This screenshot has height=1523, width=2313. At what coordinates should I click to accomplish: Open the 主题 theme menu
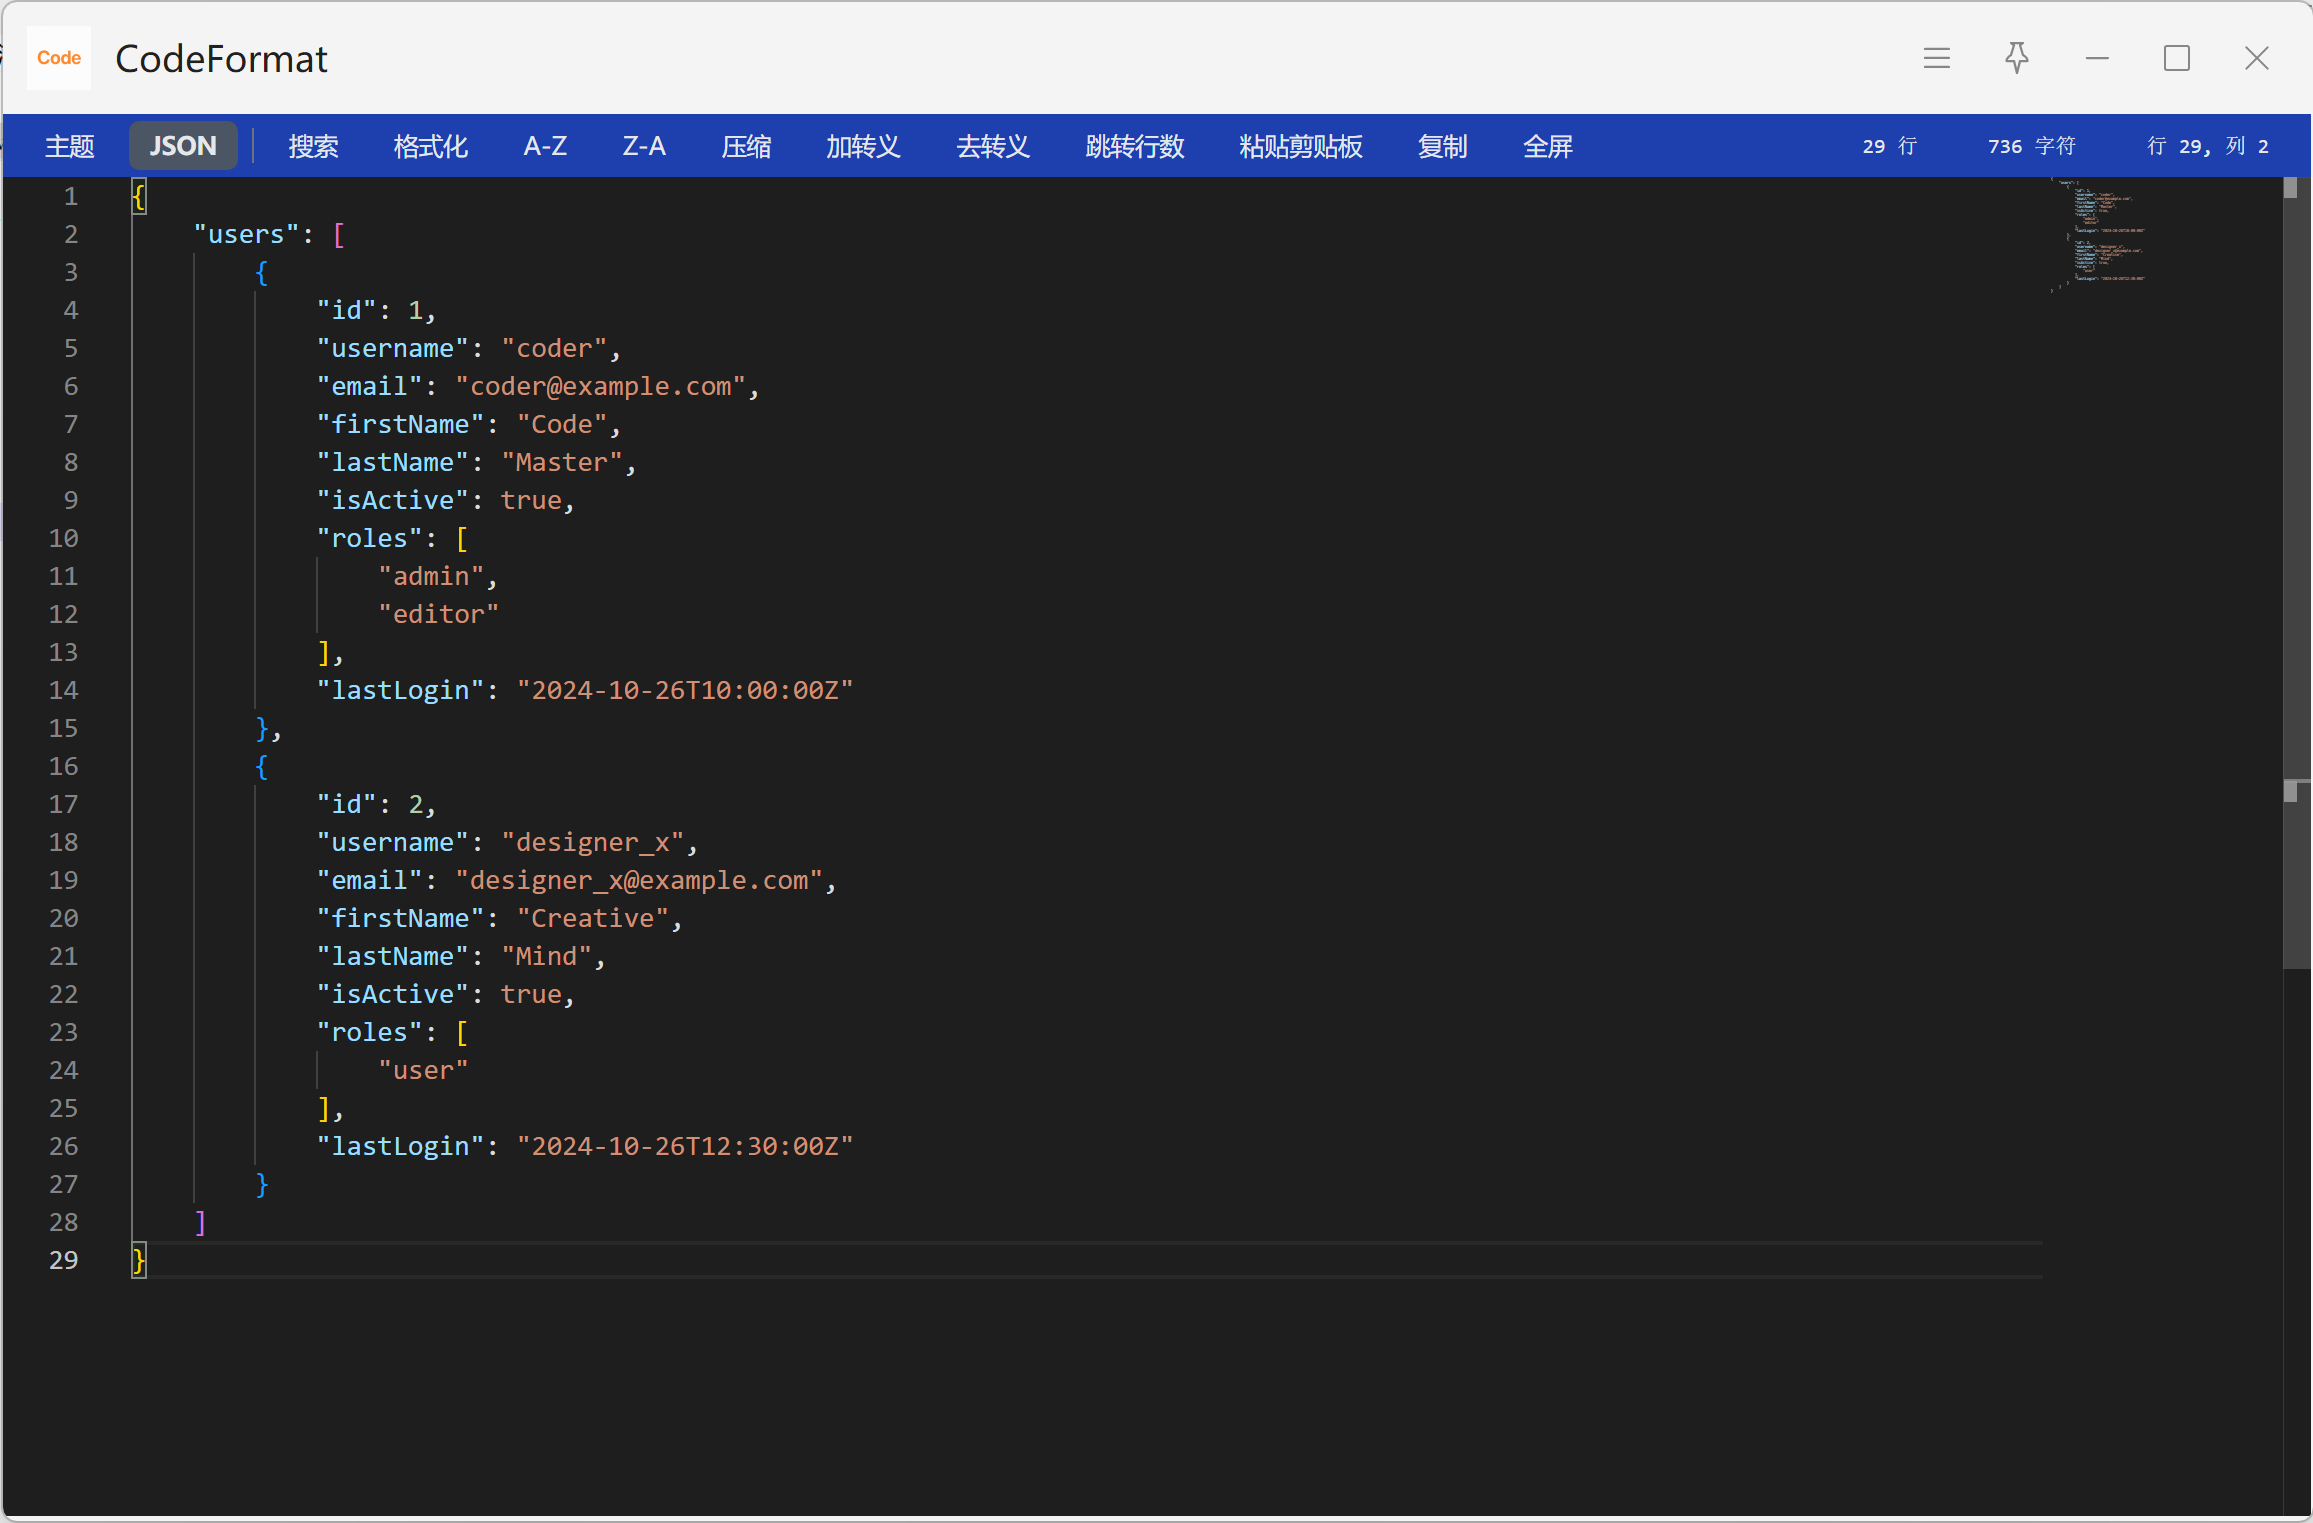70,146
